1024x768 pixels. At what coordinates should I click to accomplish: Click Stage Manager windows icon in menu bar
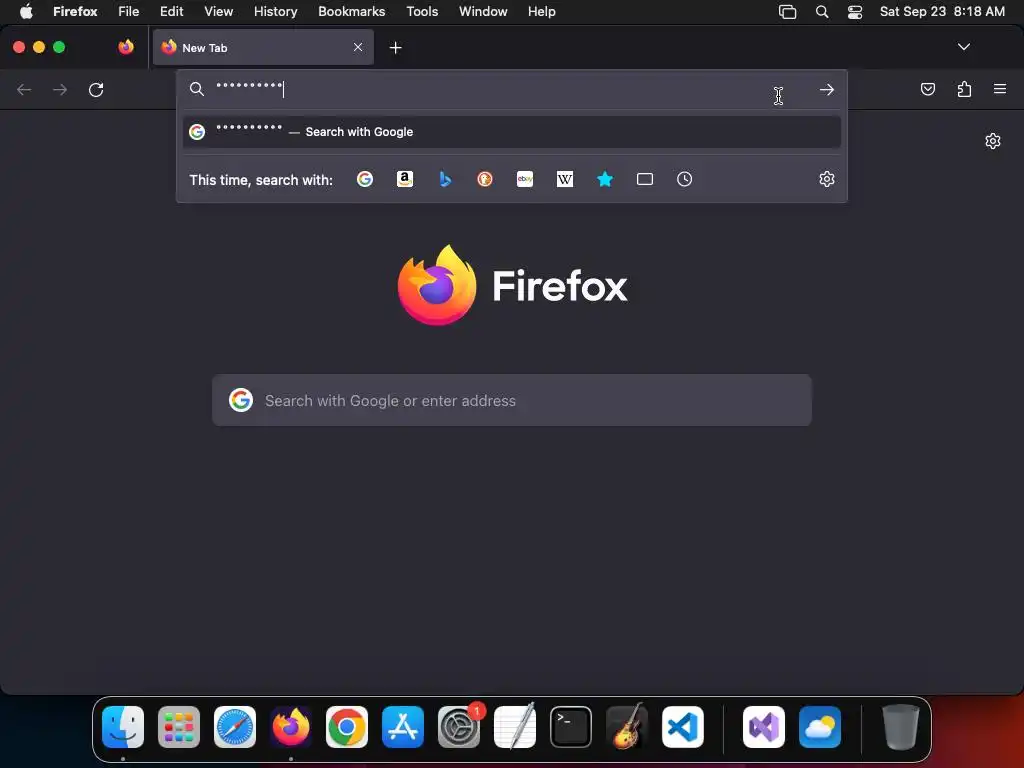[788, 12]
